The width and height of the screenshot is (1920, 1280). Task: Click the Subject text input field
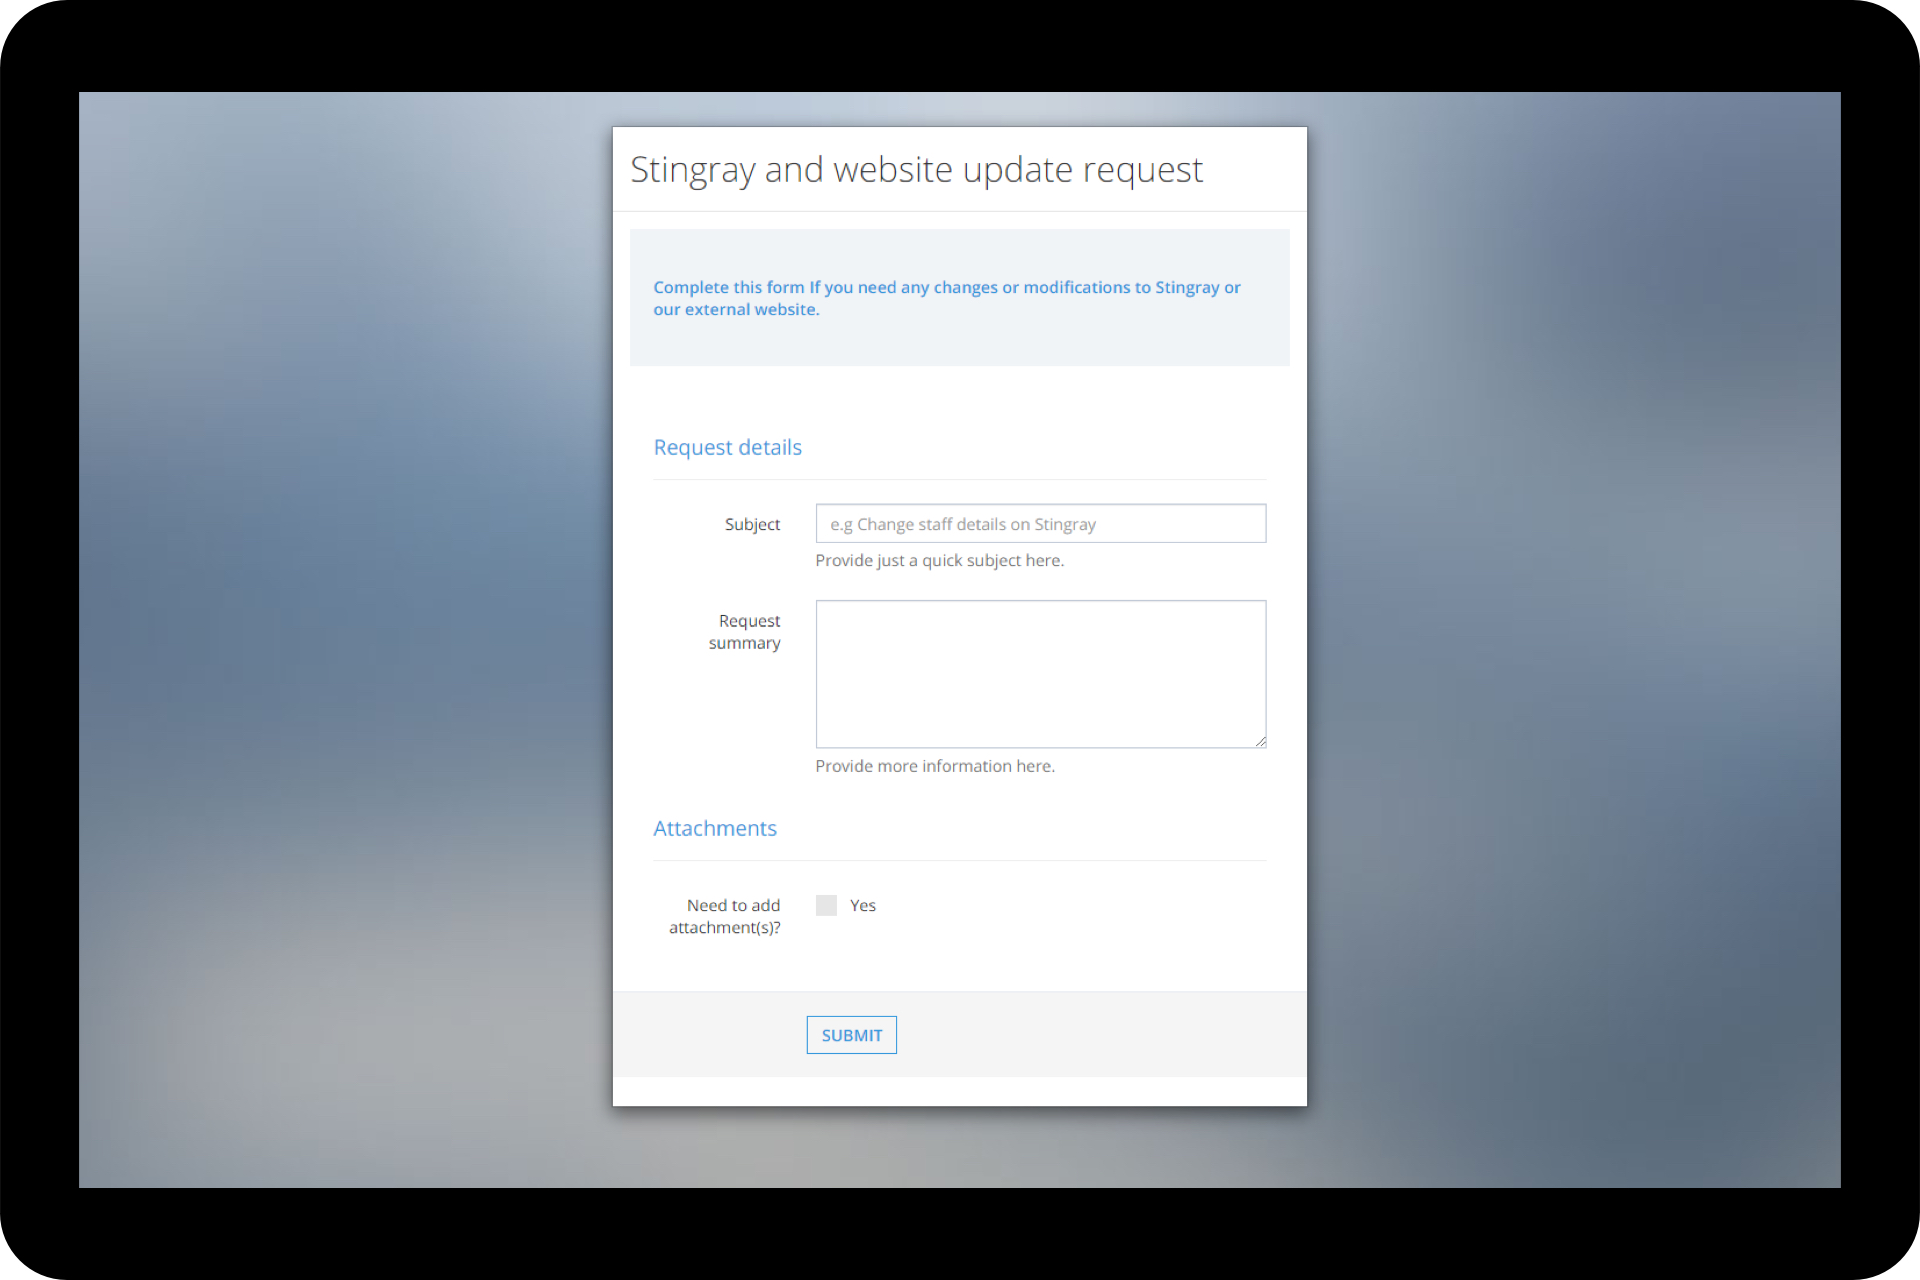(1040, 524)
